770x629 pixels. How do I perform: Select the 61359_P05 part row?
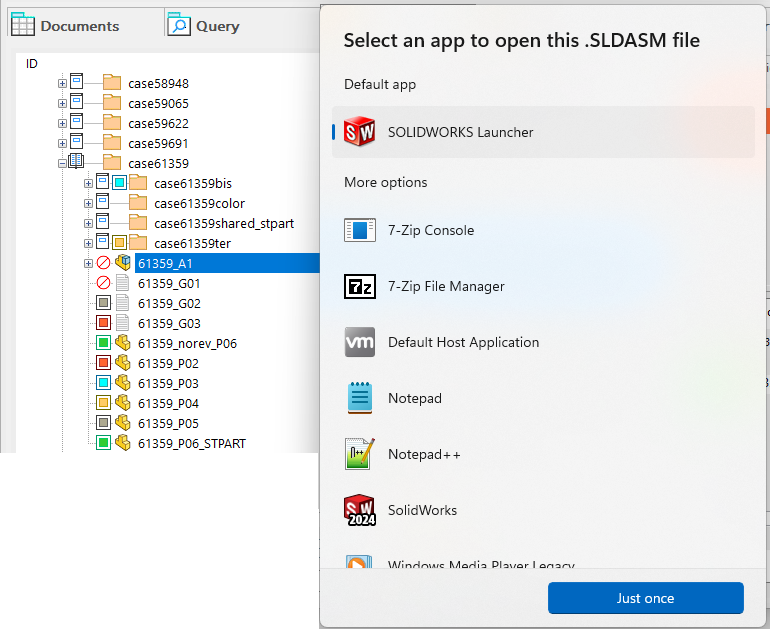[x=168, y=424]
